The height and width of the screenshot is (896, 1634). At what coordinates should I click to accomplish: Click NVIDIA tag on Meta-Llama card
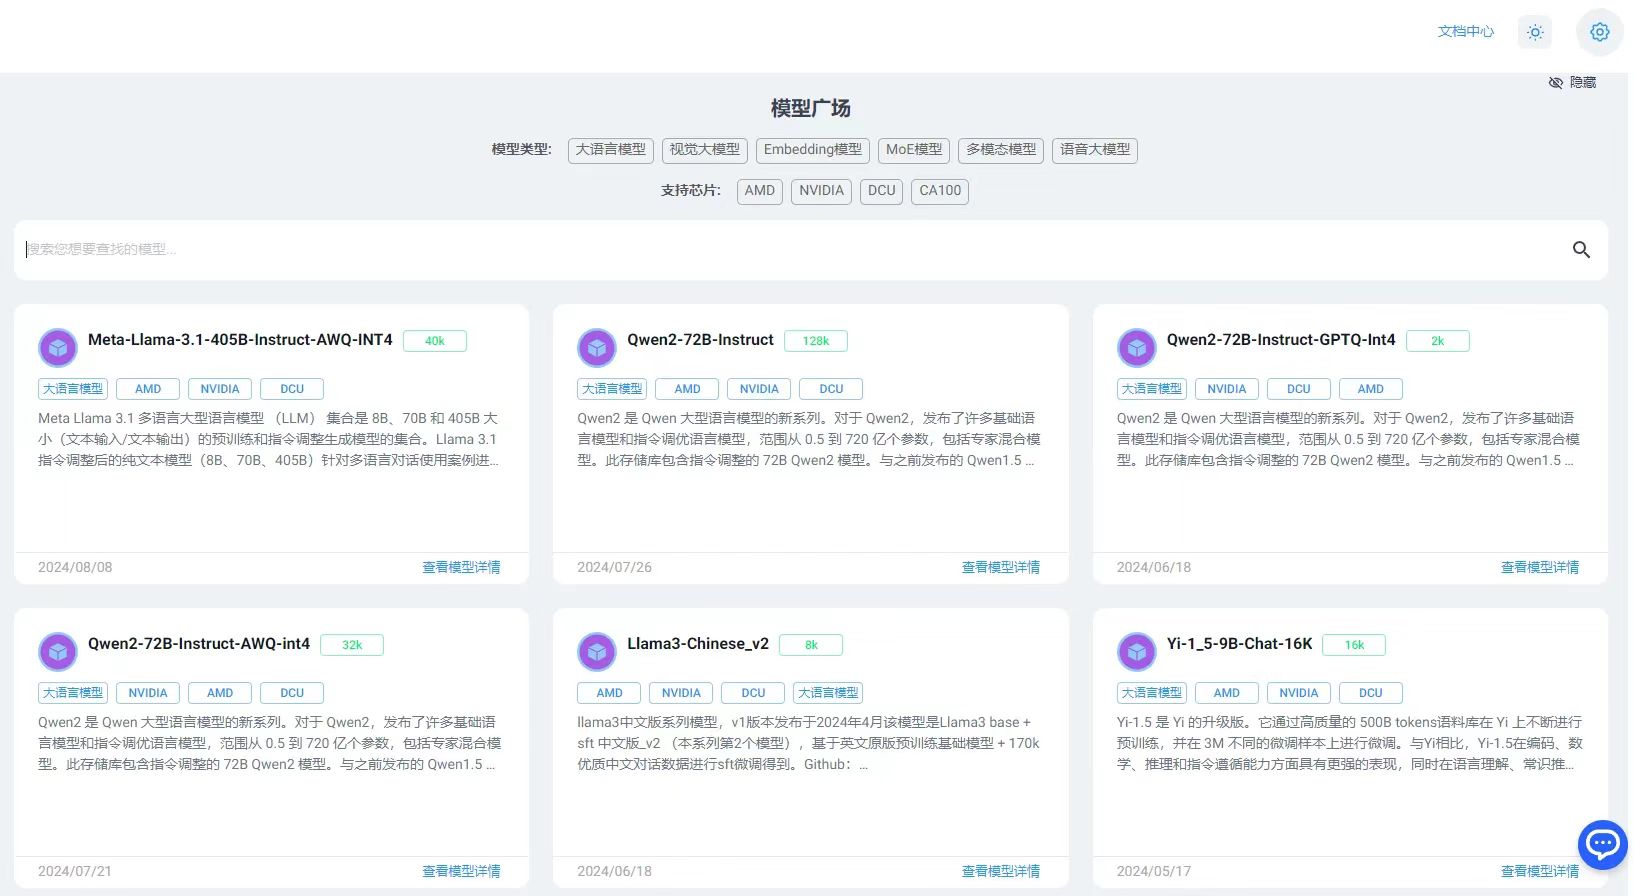pyautogui.click(x=220, y=389)
